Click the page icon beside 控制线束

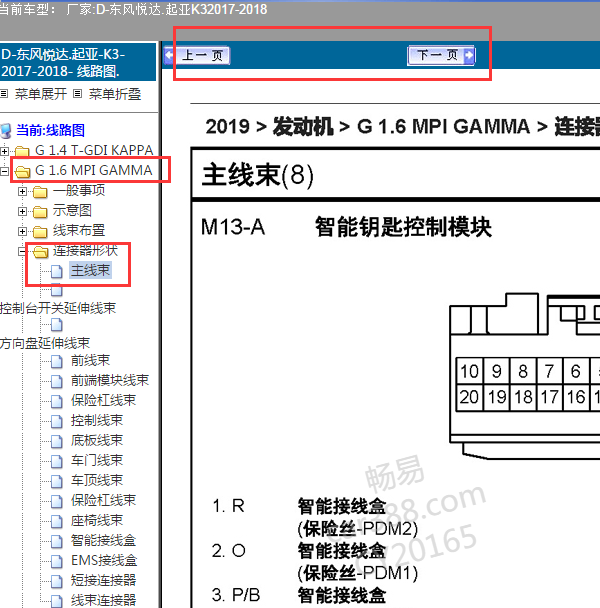pyautogui.click(x=57, y=421)
